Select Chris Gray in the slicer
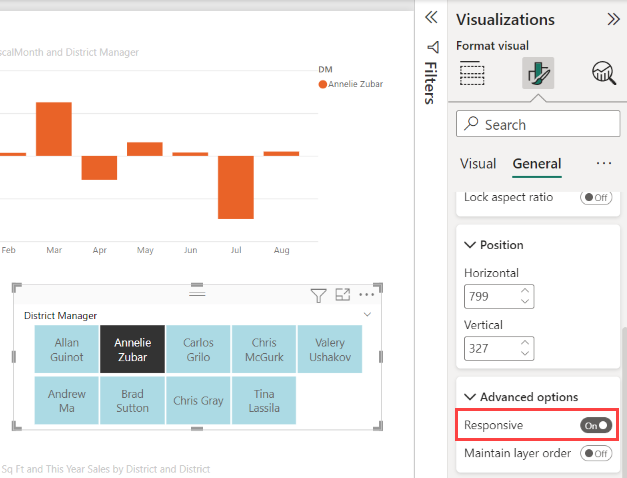 tap(198, 400)
